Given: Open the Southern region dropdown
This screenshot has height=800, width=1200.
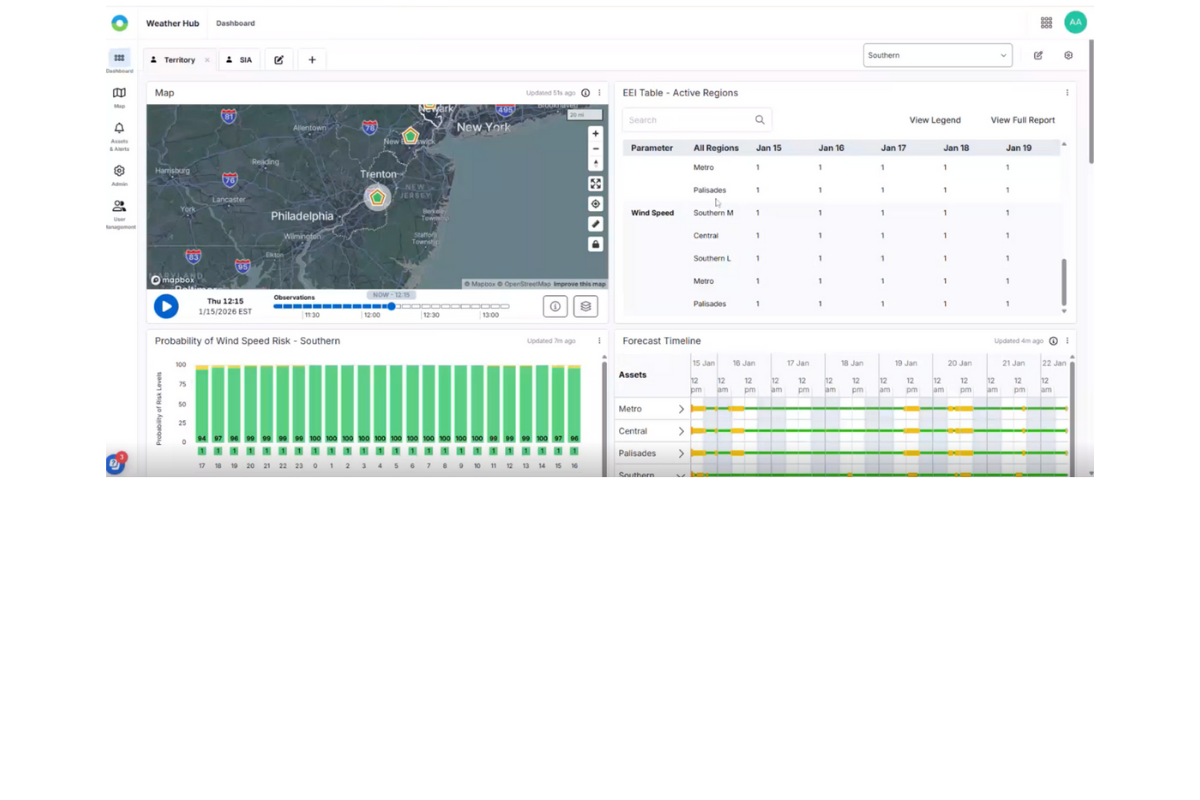Looking at the screenshot, I should (x=937, y=56).
